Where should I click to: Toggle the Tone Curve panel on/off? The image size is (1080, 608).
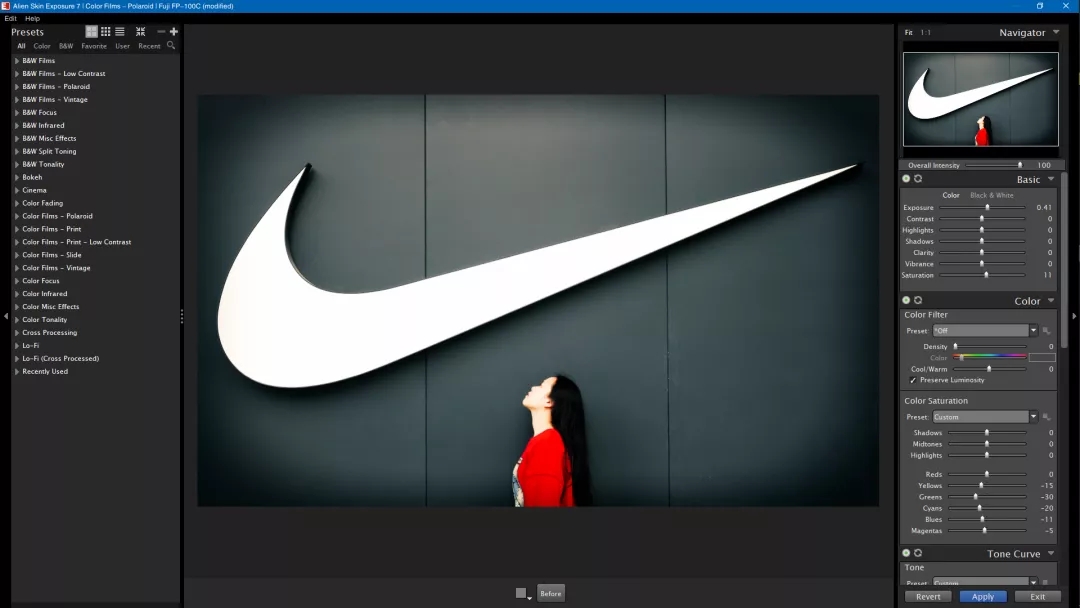click(x=906, y=553)
